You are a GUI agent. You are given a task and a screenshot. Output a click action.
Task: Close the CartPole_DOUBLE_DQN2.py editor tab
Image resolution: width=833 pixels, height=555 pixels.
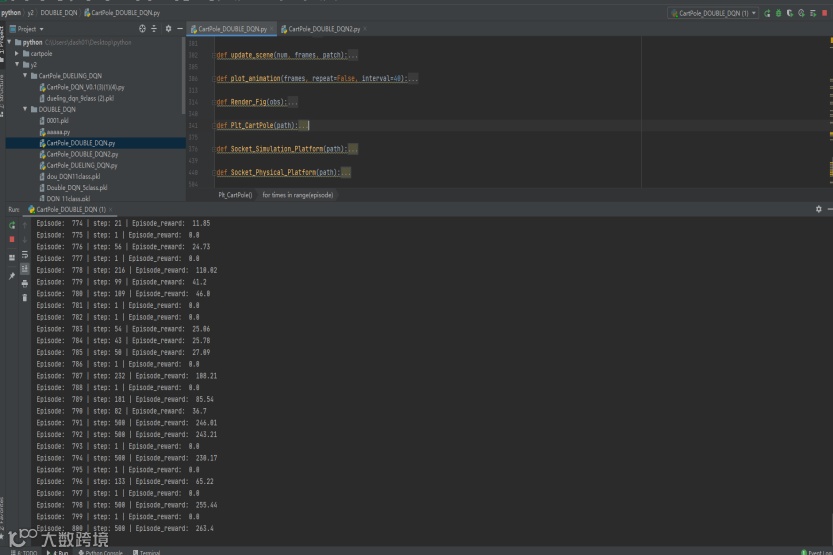point(364,29)
